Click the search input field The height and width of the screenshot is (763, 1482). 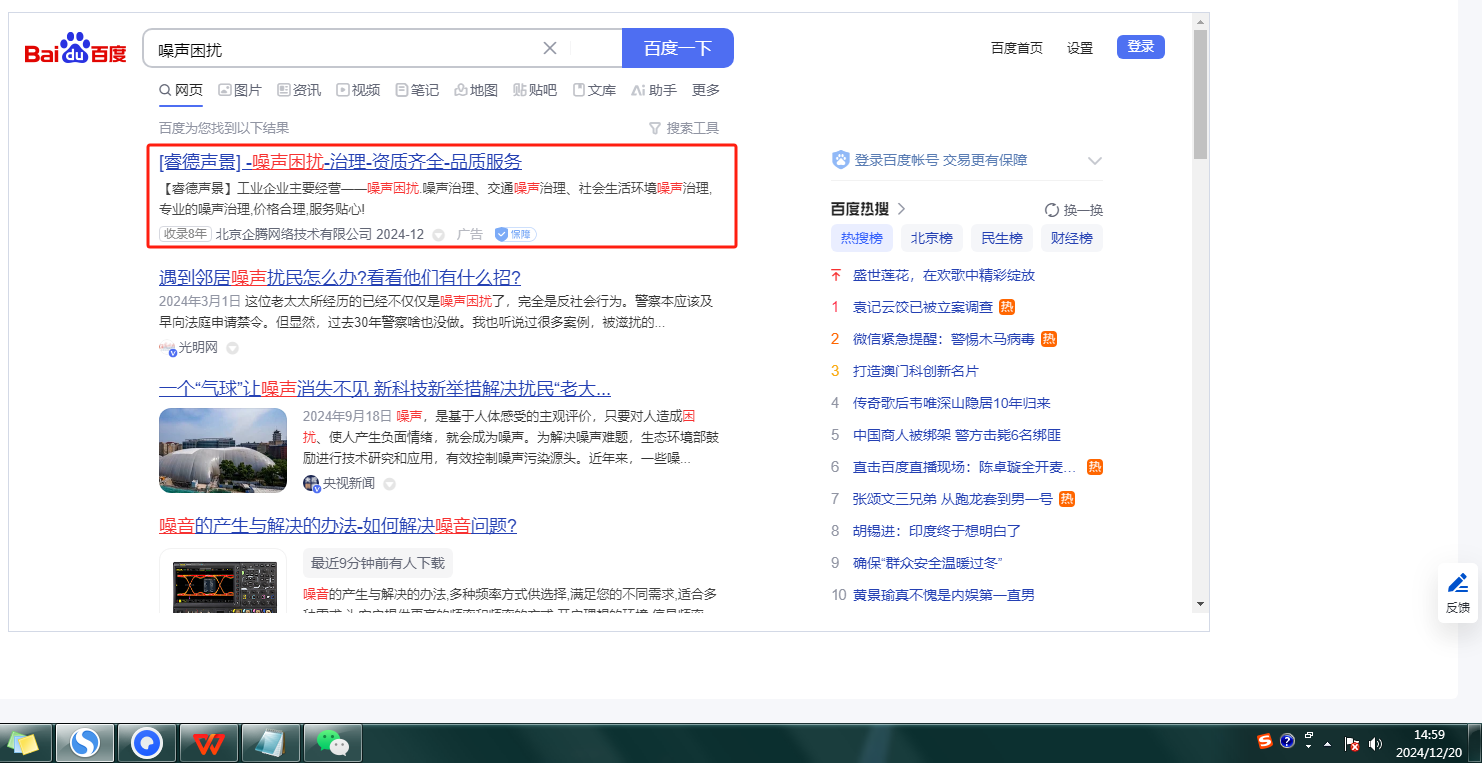[x=340, y=48]
